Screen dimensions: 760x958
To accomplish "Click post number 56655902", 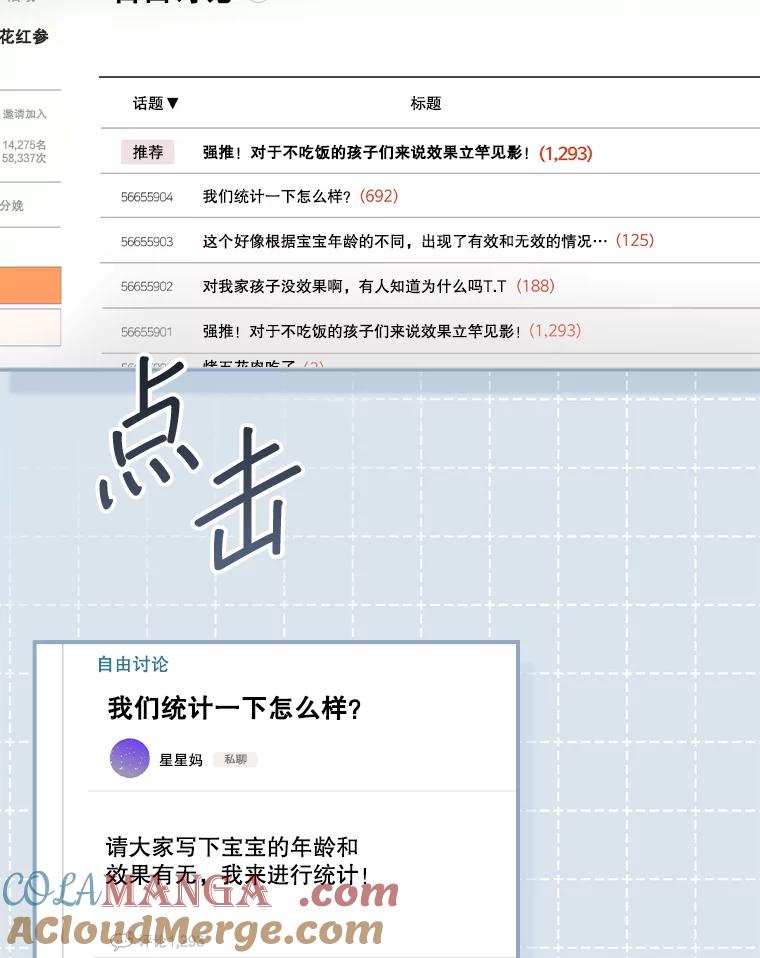I will [147, 287].
